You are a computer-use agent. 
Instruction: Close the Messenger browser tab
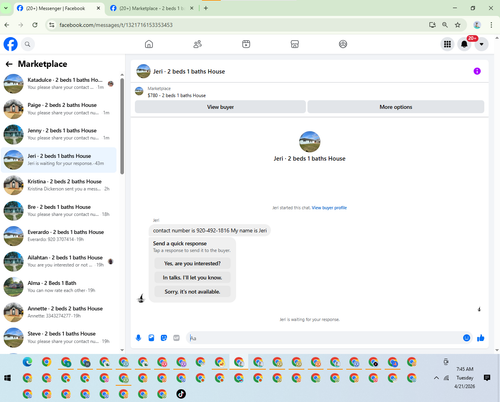point(98,8)
